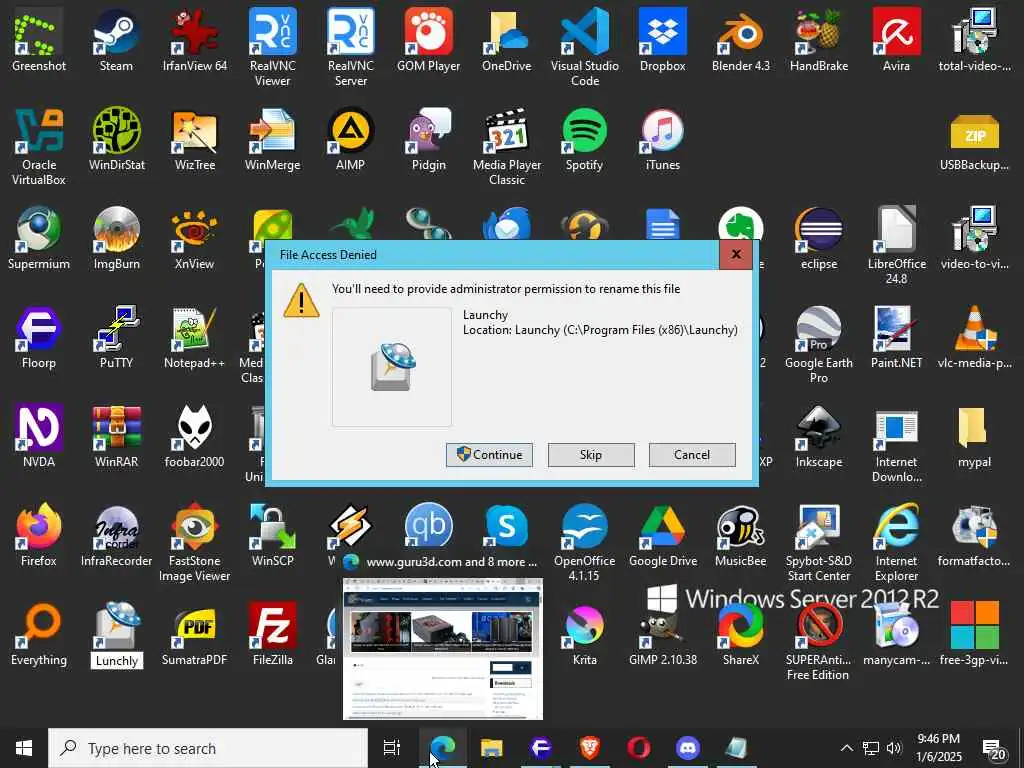The width and height of the screenshot is (1024, 768).
Task: Open WinMerge shortcut
Action: [272, 138]
